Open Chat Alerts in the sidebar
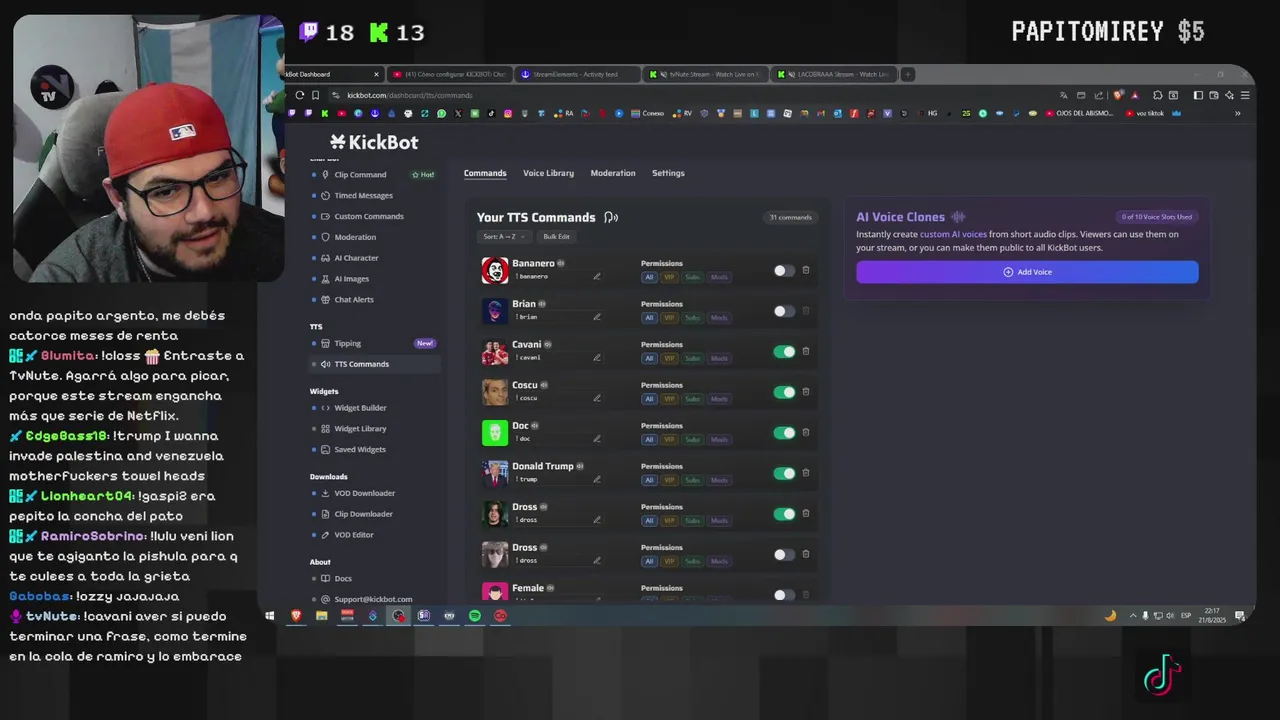Image resolution: width=1280 pixels, height=720 pixels. click(x=354, y=300)
